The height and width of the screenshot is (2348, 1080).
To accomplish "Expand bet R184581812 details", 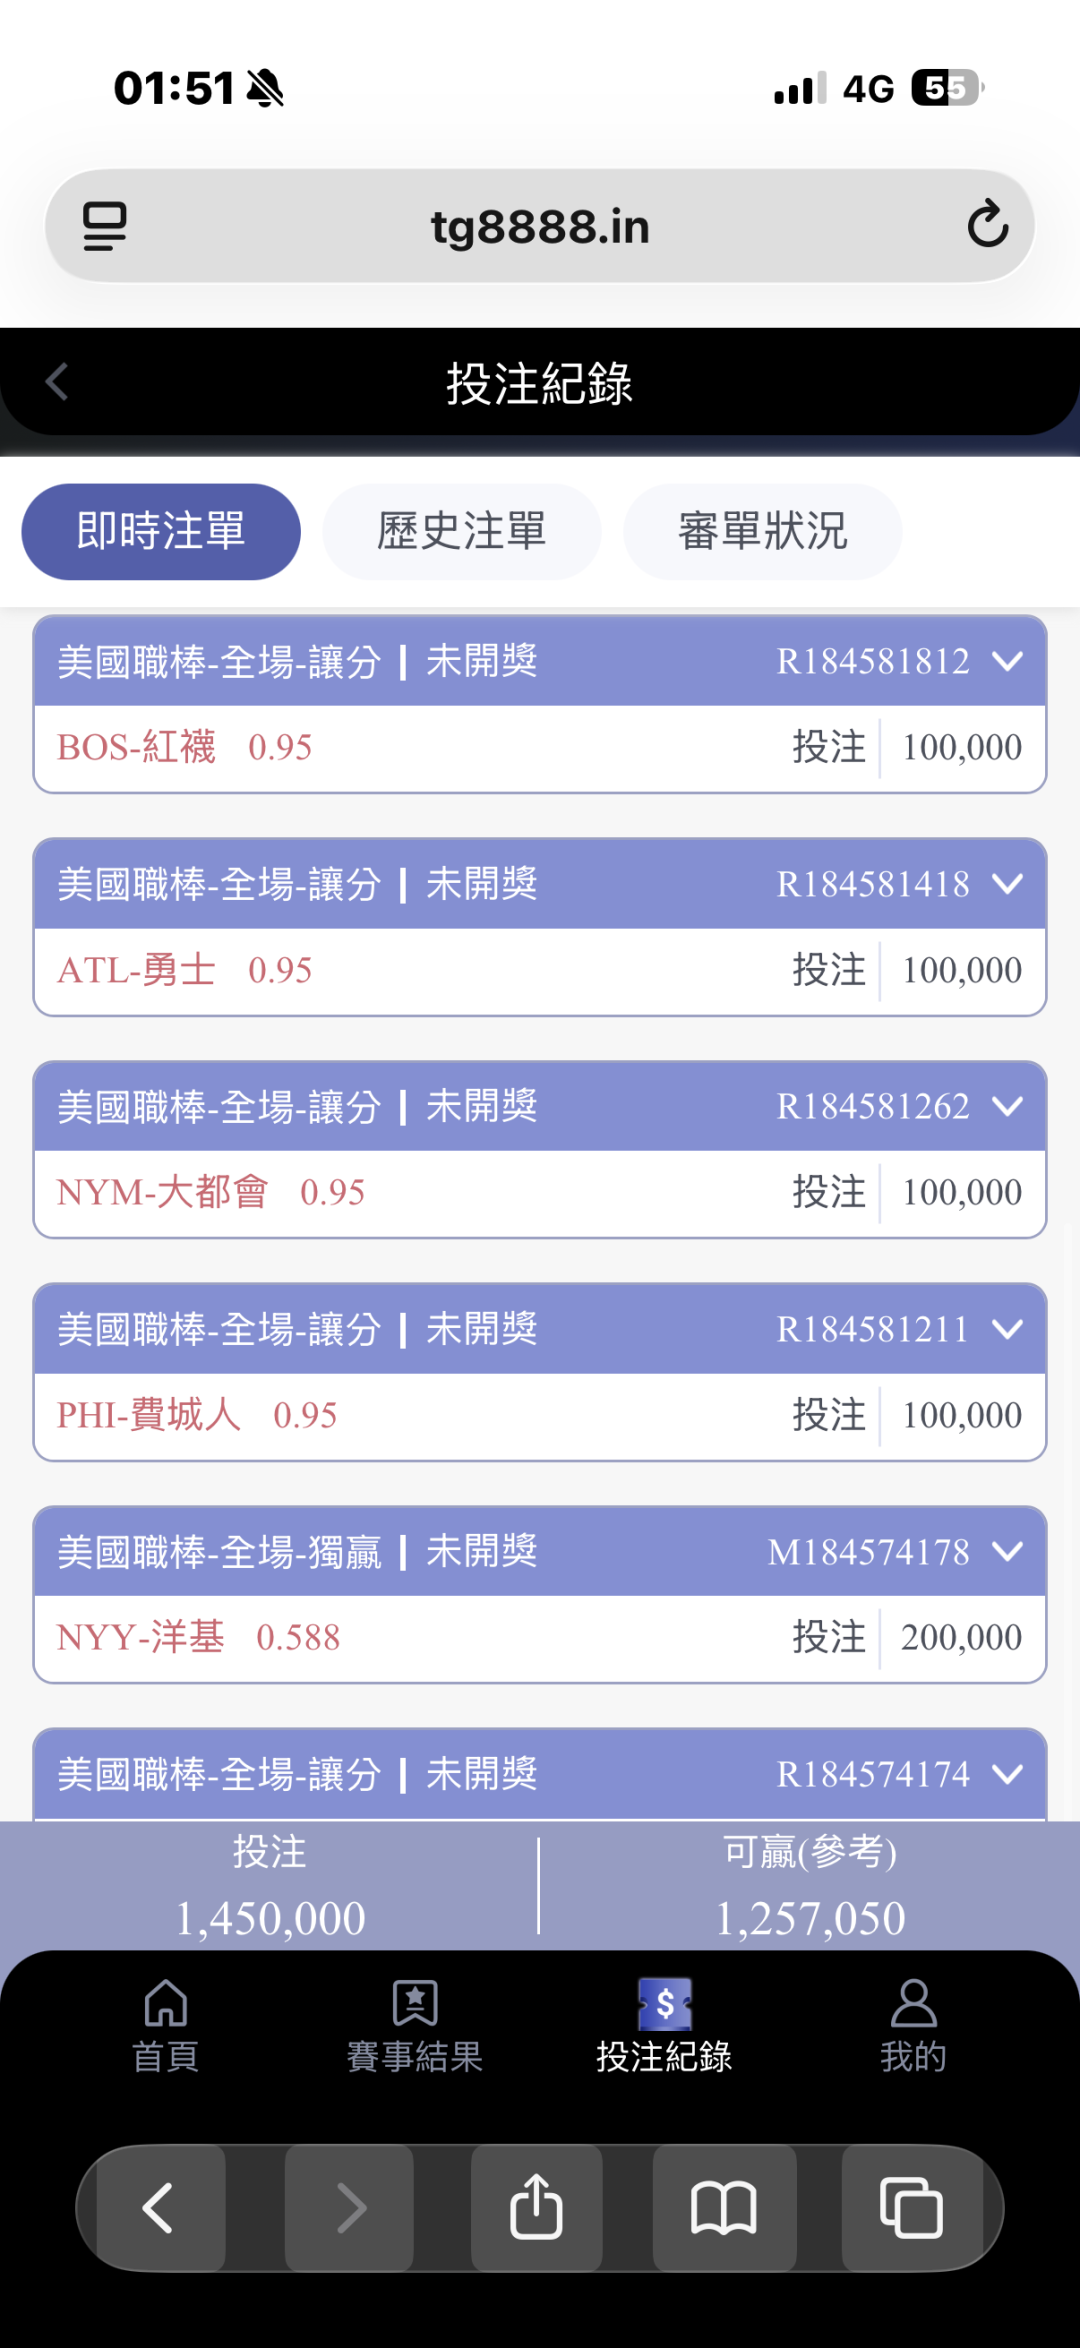I will pyautogui.click(x=1007, y=661).
